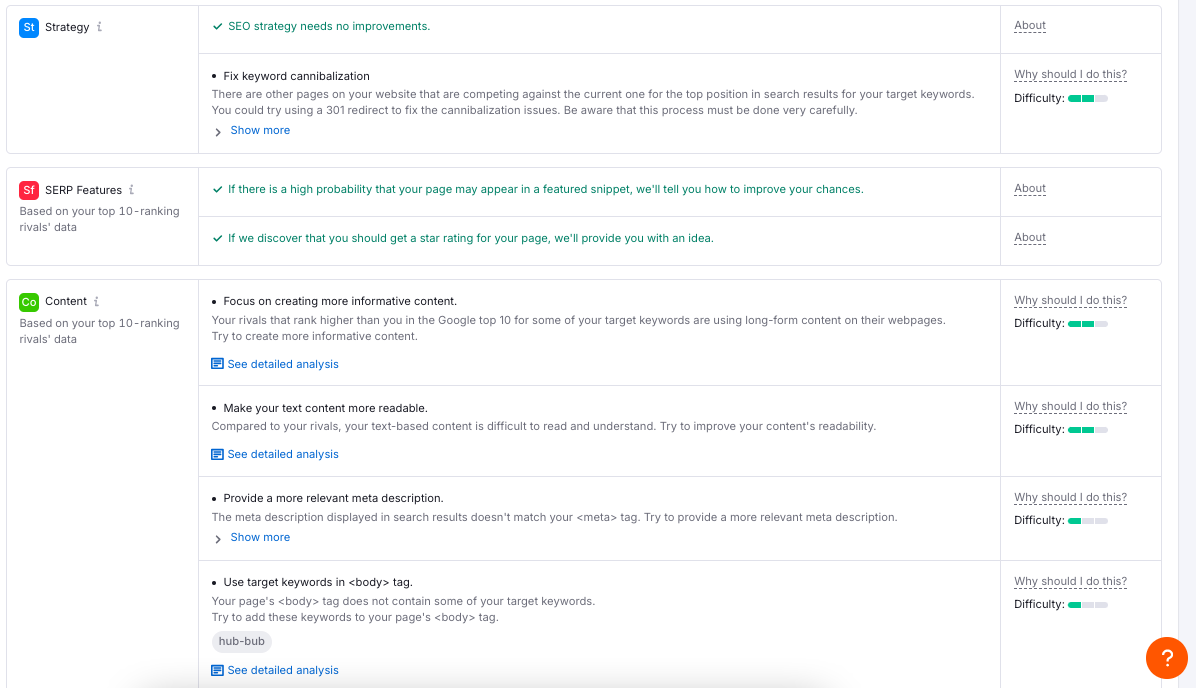This screenshot has height=688, width=1196.
Task: Click the blue St Strategy badge icon
Action: (29, 28)
